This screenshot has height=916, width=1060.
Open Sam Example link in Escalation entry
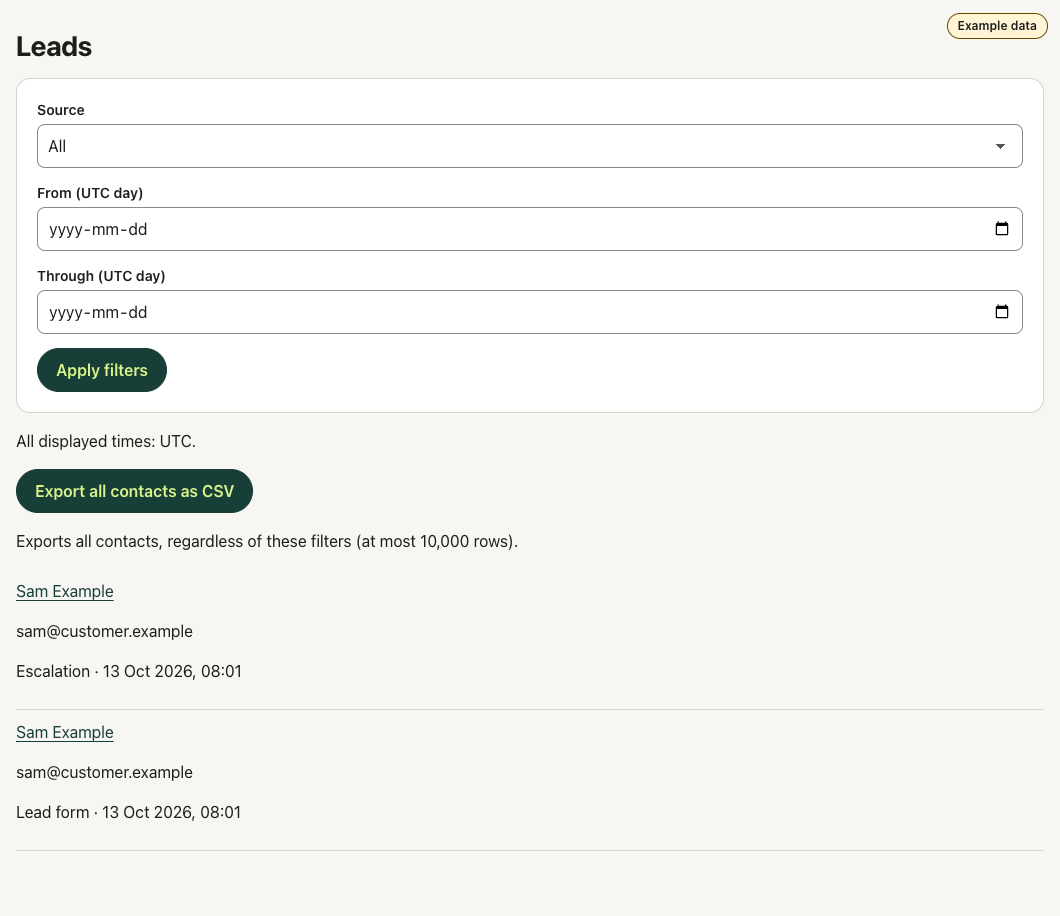pos(65,592)
